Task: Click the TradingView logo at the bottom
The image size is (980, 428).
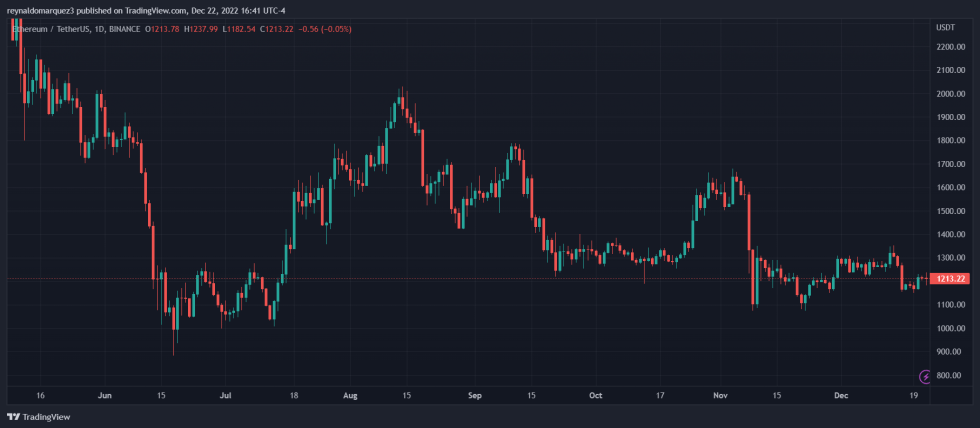Action: pos(39,417)
